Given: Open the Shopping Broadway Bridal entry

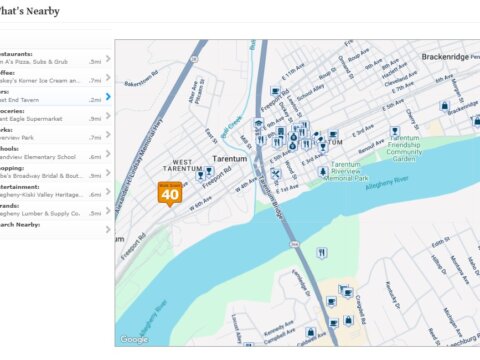Looking at the screenshot, I should point(55,172).
